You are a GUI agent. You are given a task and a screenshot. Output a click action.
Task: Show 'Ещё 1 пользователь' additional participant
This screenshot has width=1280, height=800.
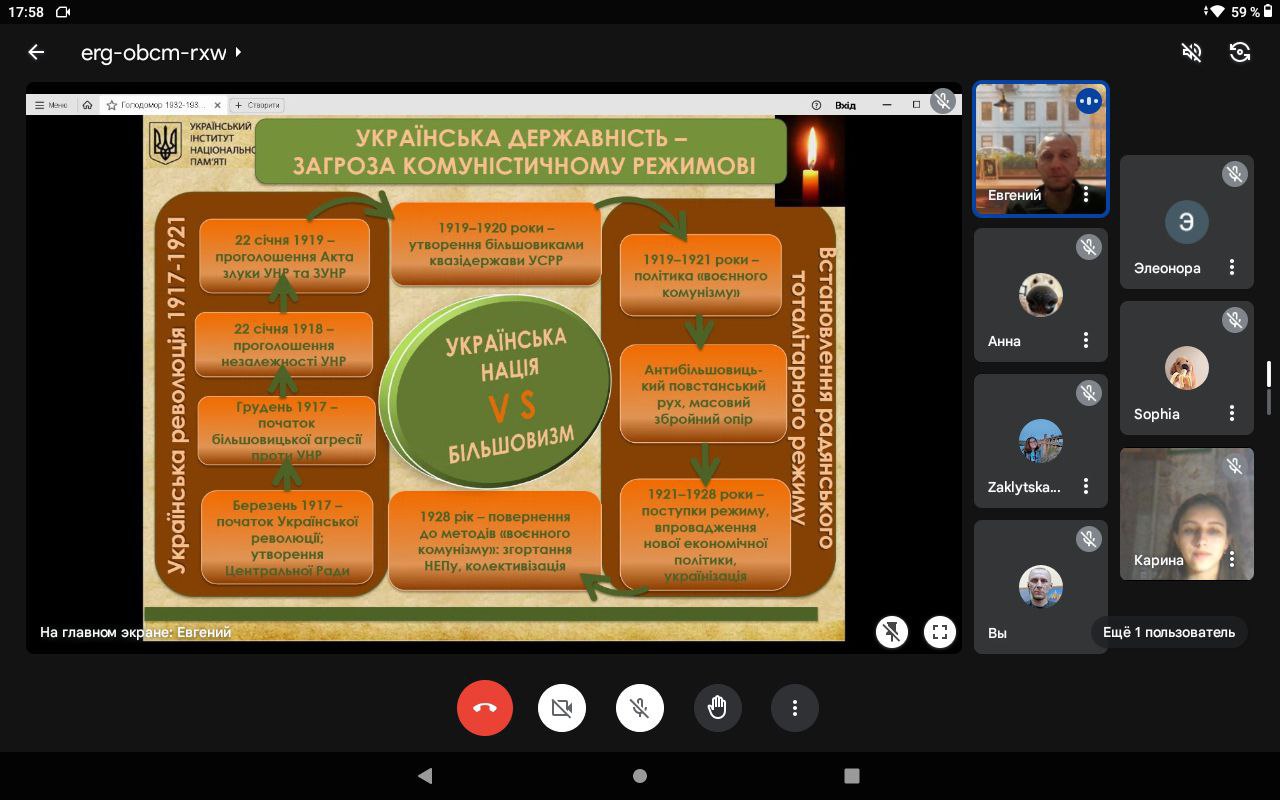click(1168, 632)
